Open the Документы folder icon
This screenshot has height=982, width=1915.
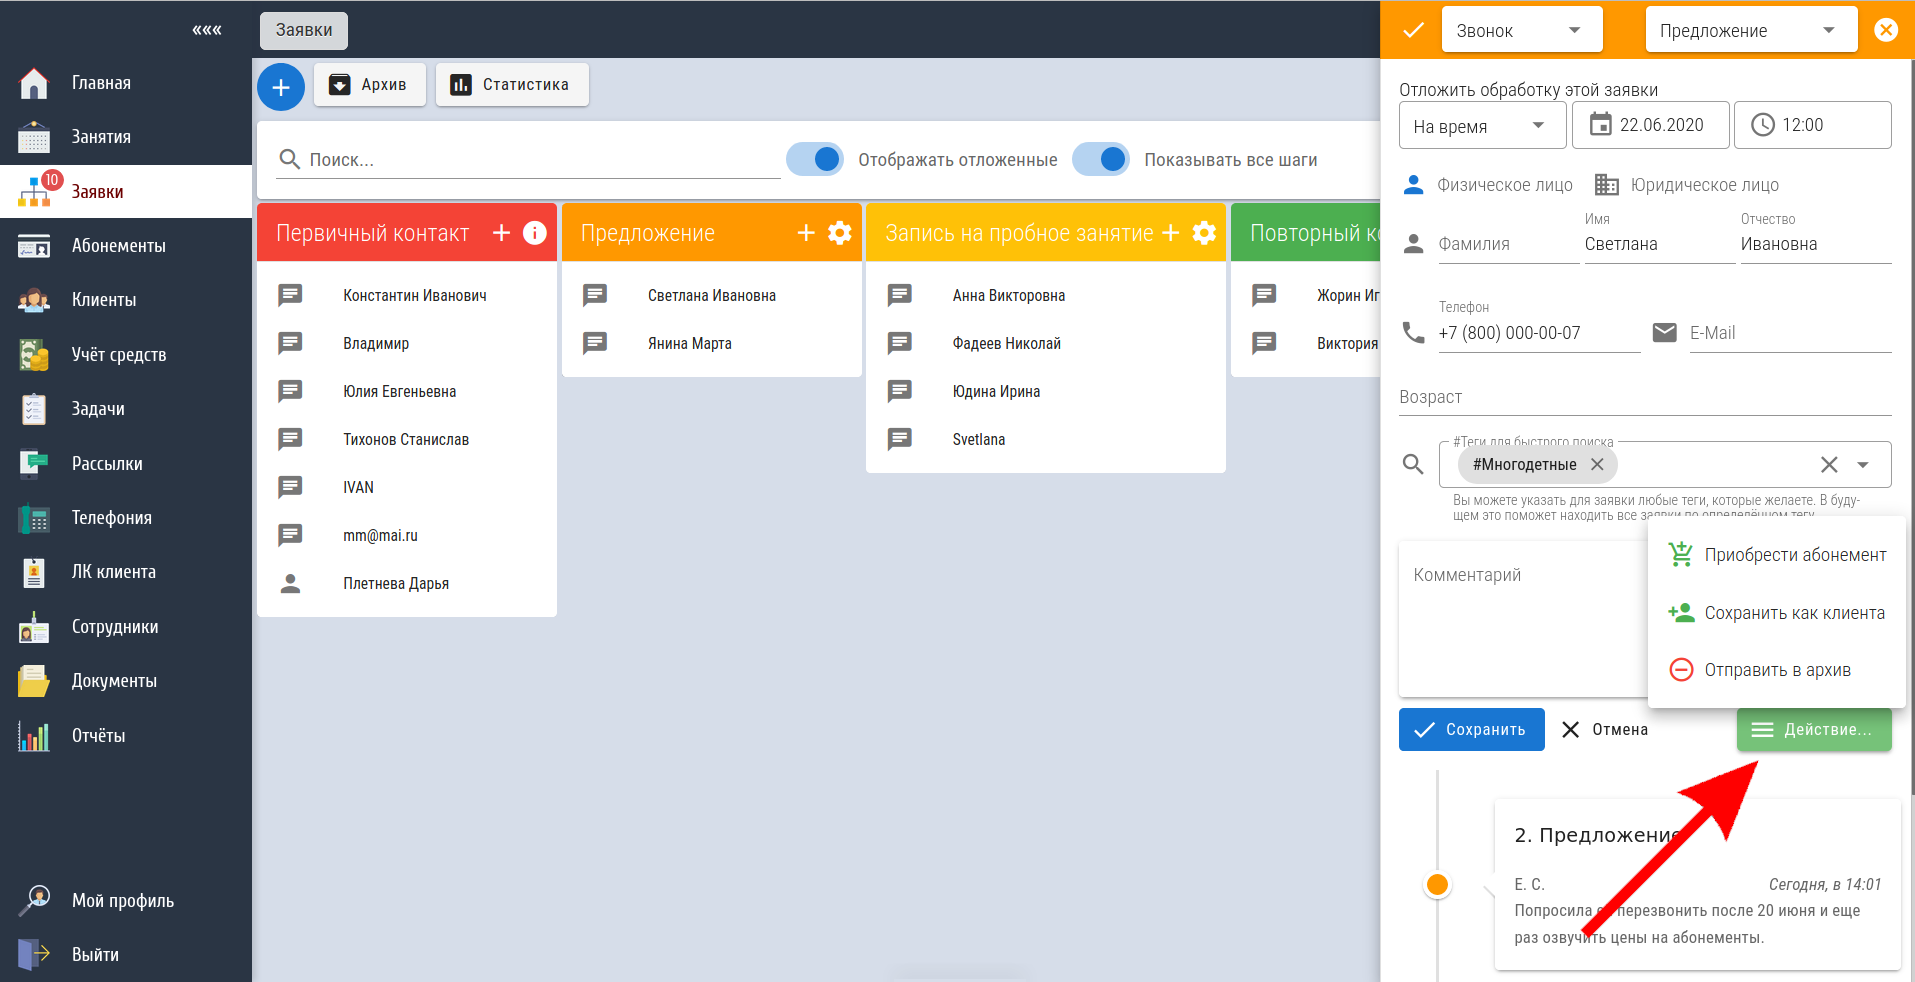click(x=34, y=681)
